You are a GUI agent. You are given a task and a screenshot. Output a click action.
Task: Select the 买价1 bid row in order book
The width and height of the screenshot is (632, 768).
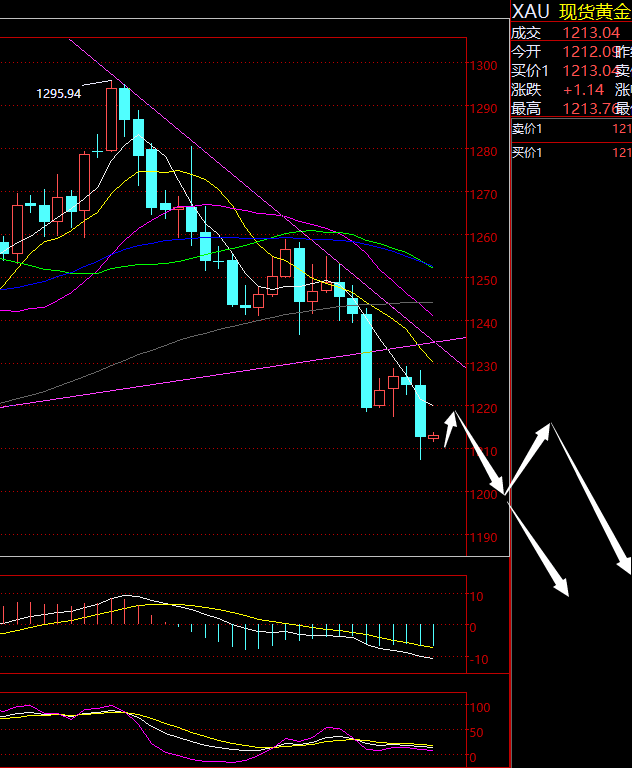(571, 152)
